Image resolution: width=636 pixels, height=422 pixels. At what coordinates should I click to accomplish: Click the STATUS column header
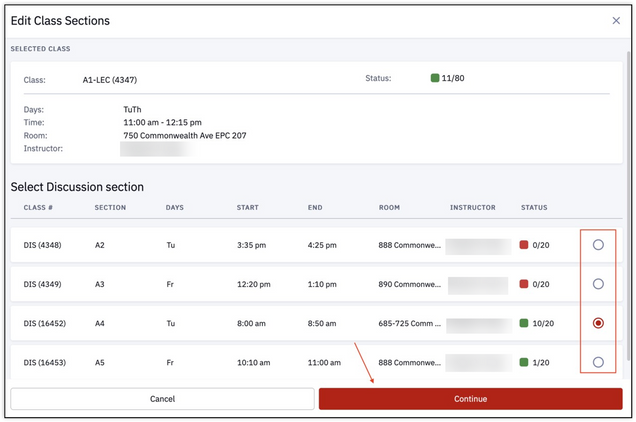coord(534,207)
